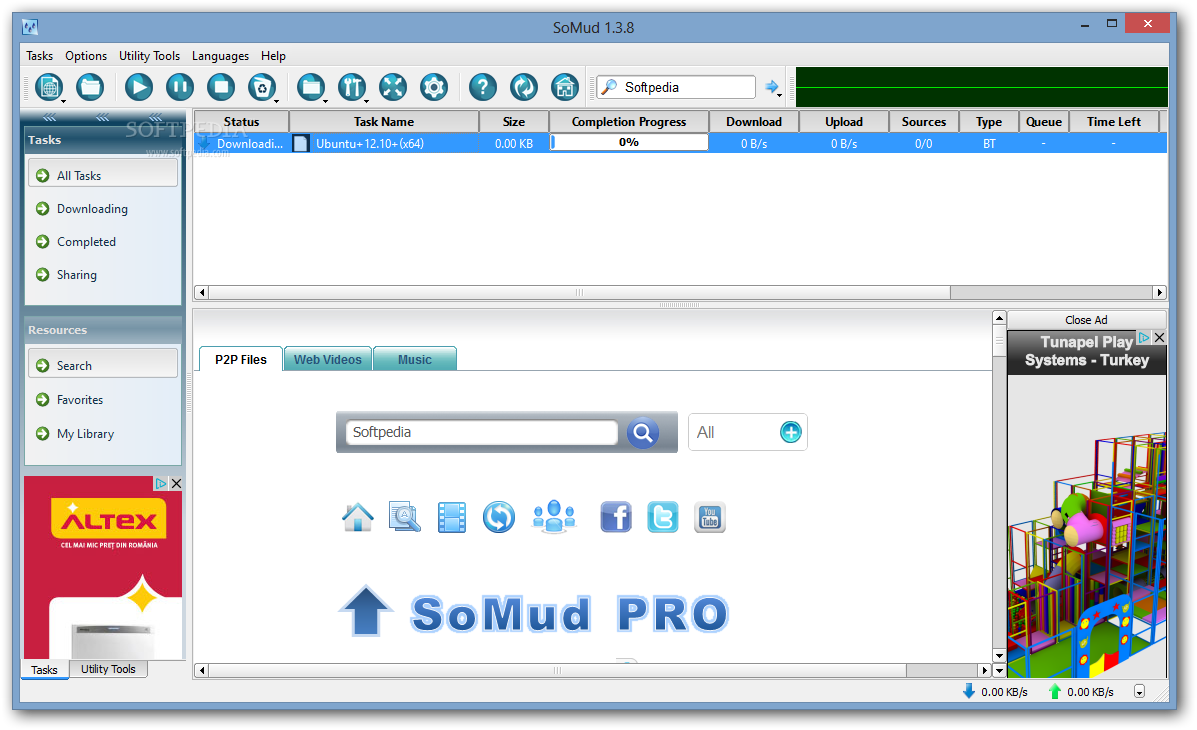This screenshot has height=730, width=1197.
Task: Open the dropdown arrow under utility tools icon
Action: click(366, 101)
